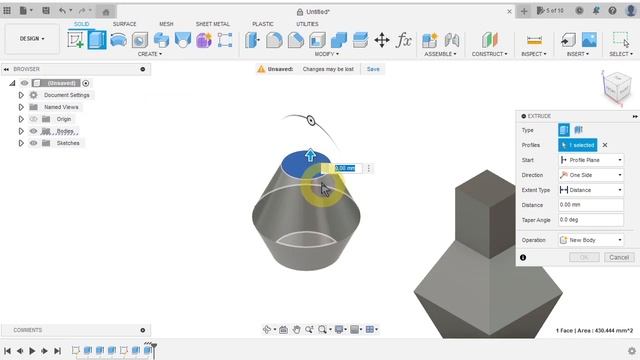Toggle visibility of Unsaved root component
640x360 pixels.
tap(24, 83)
